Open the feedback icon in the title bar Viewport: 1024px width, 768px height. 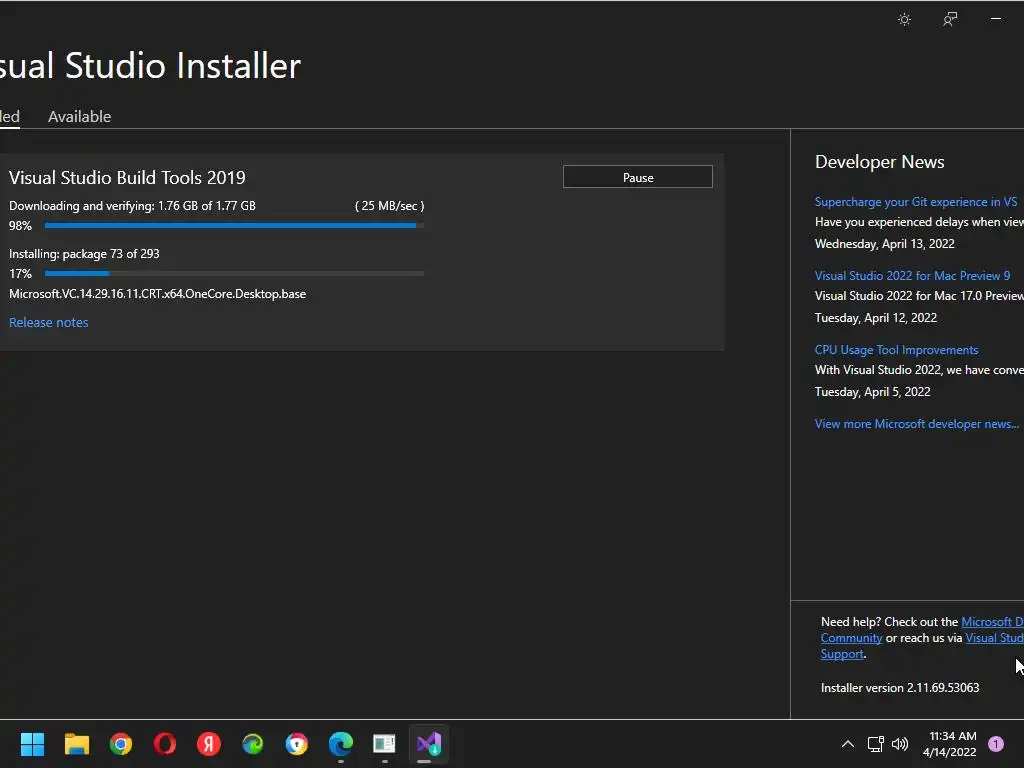(x=950, y=20)
